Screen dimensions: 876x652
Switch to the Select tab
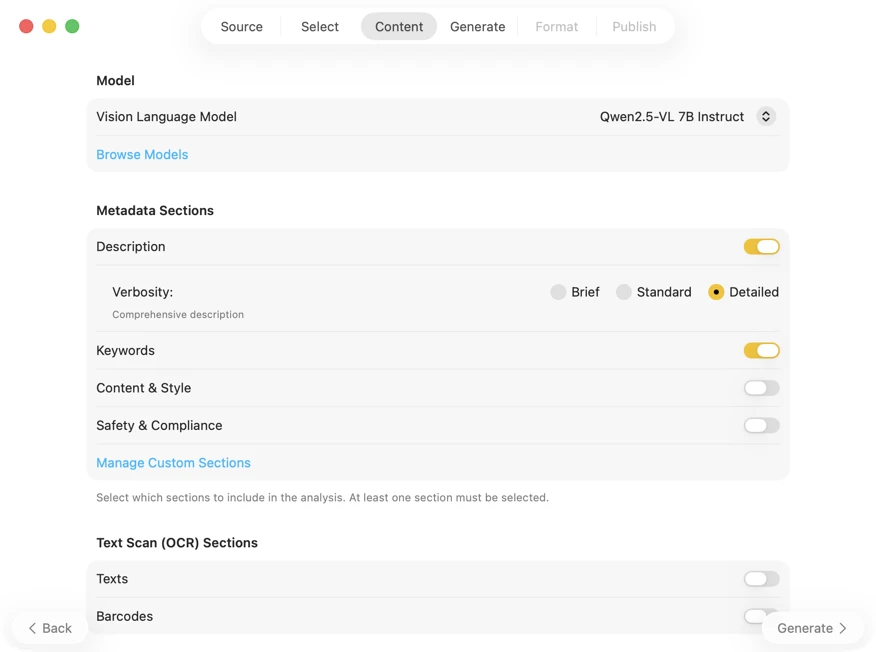(x=319, y=27)
